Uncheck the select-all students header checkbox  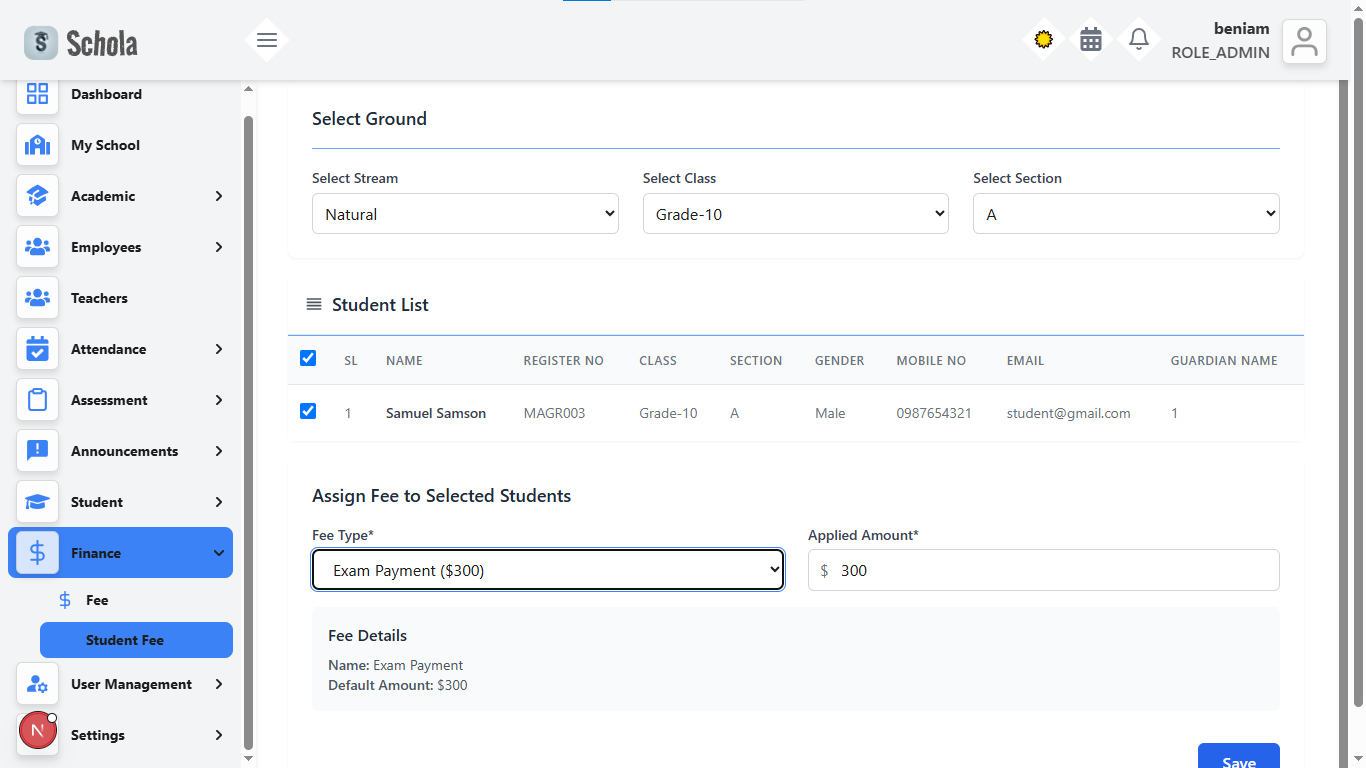tap(308, 358)
